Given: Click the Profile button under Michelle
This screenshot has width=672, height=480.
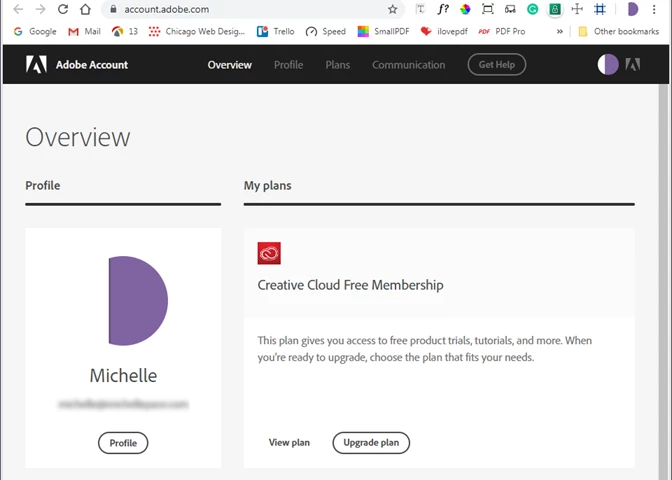Looking at the screenshot, I should click(x=123, y=443).
